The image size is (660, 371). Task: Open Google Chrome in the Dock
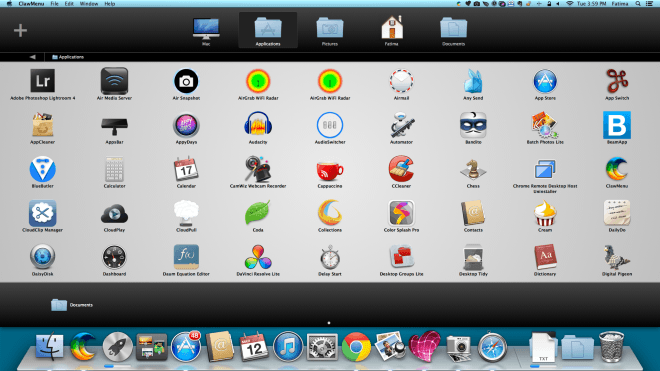click(356, 347)
